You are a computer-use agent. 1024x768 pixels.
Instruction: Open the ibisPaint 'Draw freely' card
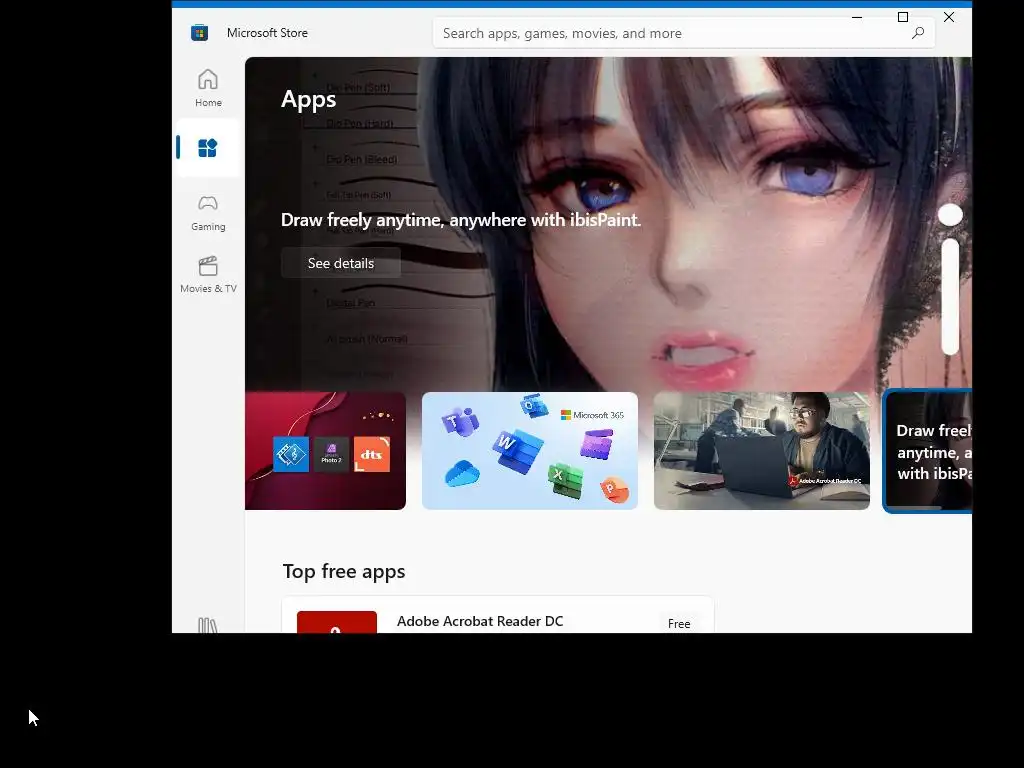(928, 451)
